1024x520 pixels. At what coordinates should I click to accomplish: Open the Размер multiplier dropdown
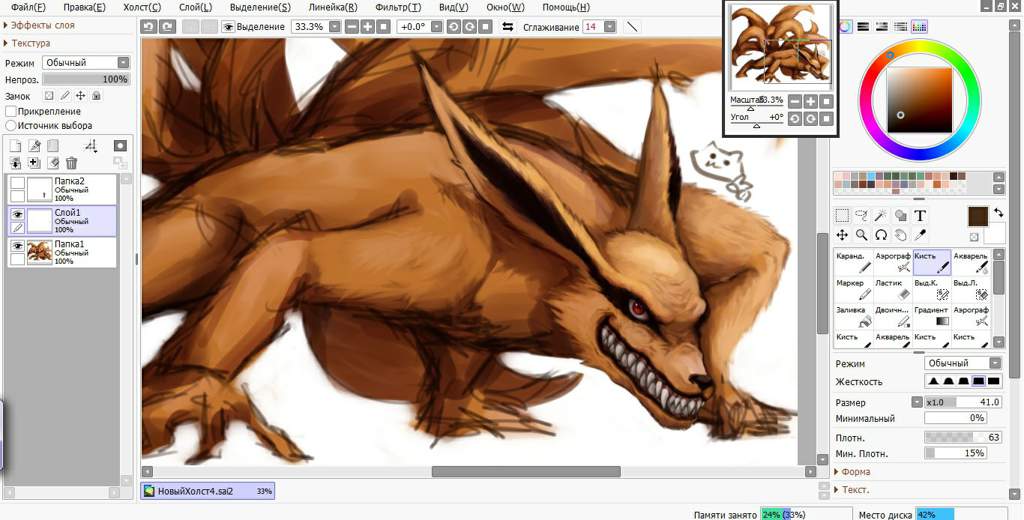pyautogui.click(x=917, y=402)
